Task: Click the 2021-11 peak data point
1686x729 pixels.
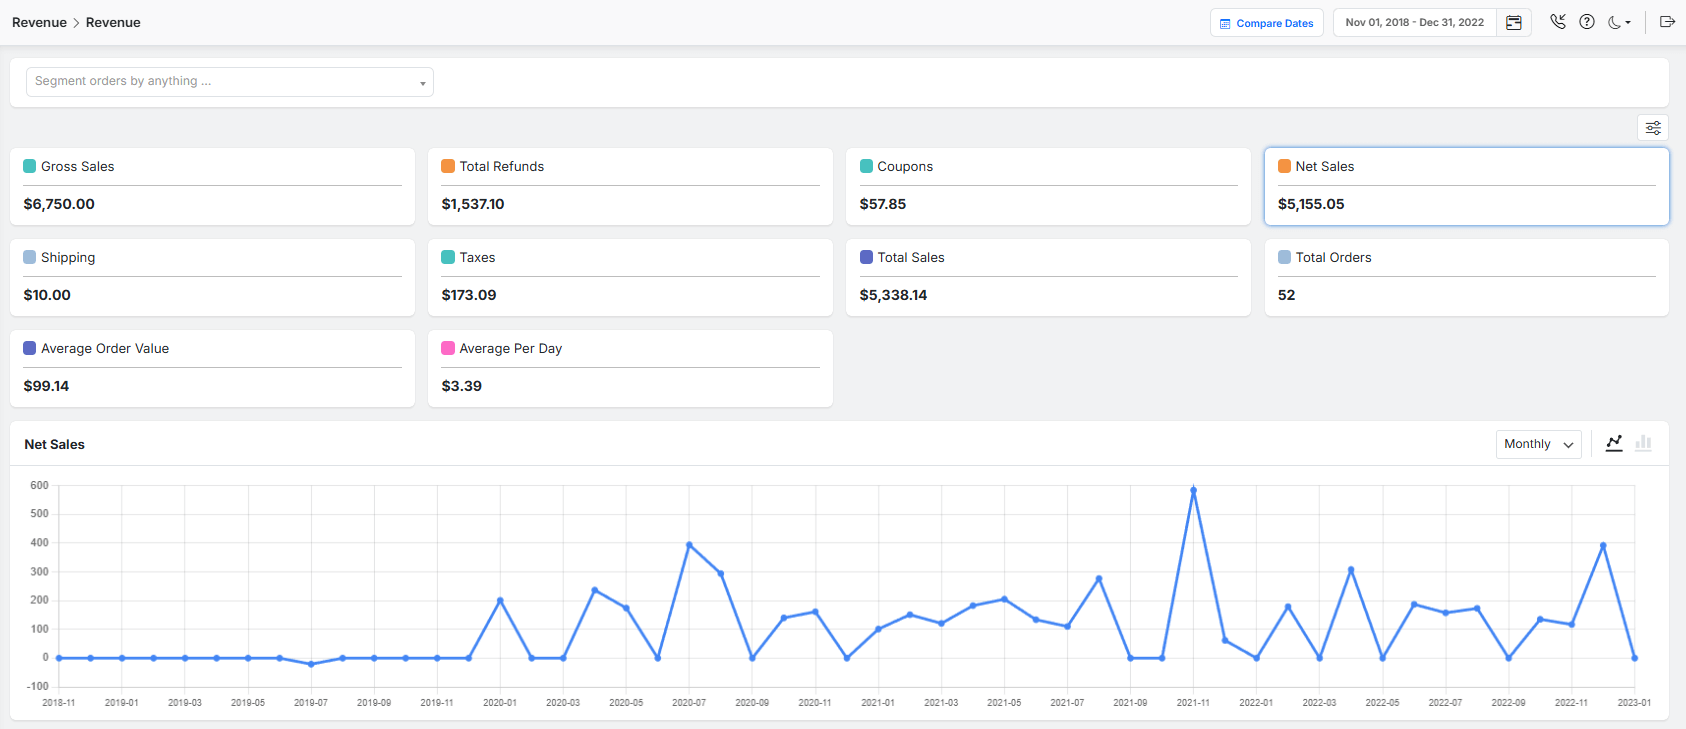Action: [1193, 491]
